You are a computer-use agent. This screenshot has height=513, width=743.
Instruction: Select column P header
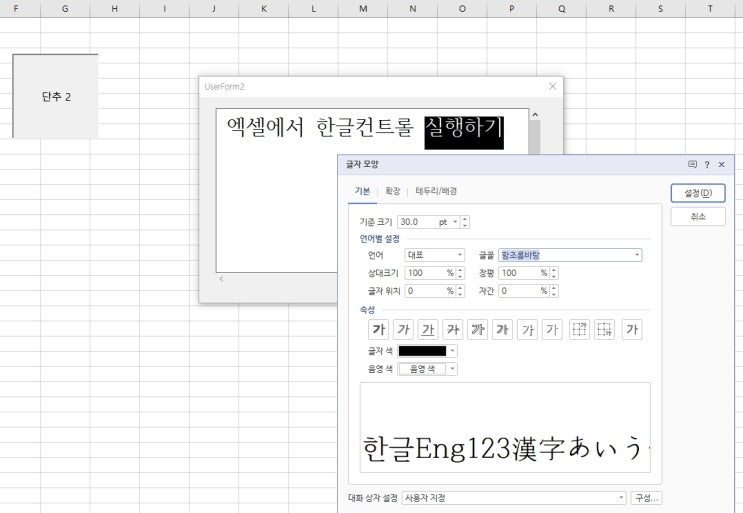coord(512,9)
